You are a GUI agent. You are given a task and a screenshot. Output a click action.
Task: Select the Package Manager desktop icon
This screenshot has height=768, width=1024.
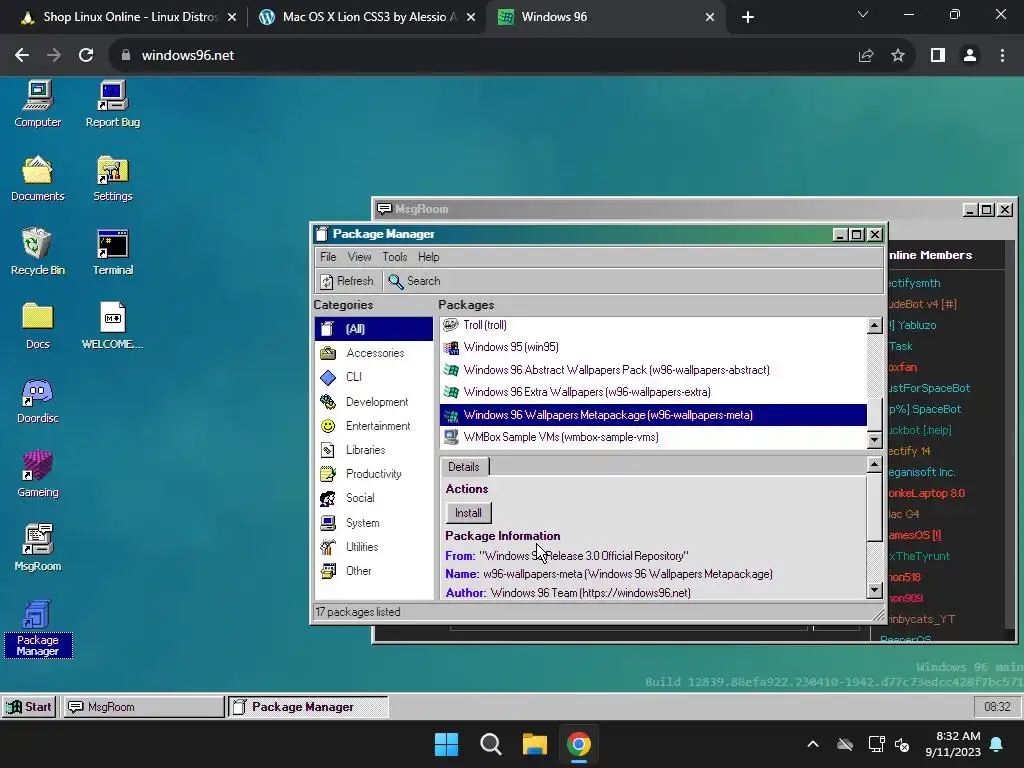click(x=37, y=628)
